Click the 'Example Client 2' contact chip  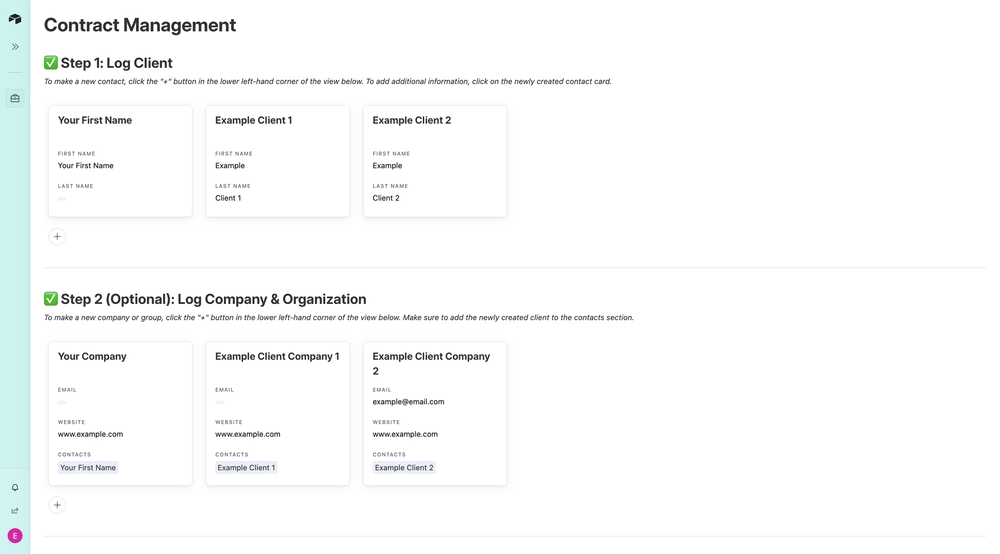point(404,467)
